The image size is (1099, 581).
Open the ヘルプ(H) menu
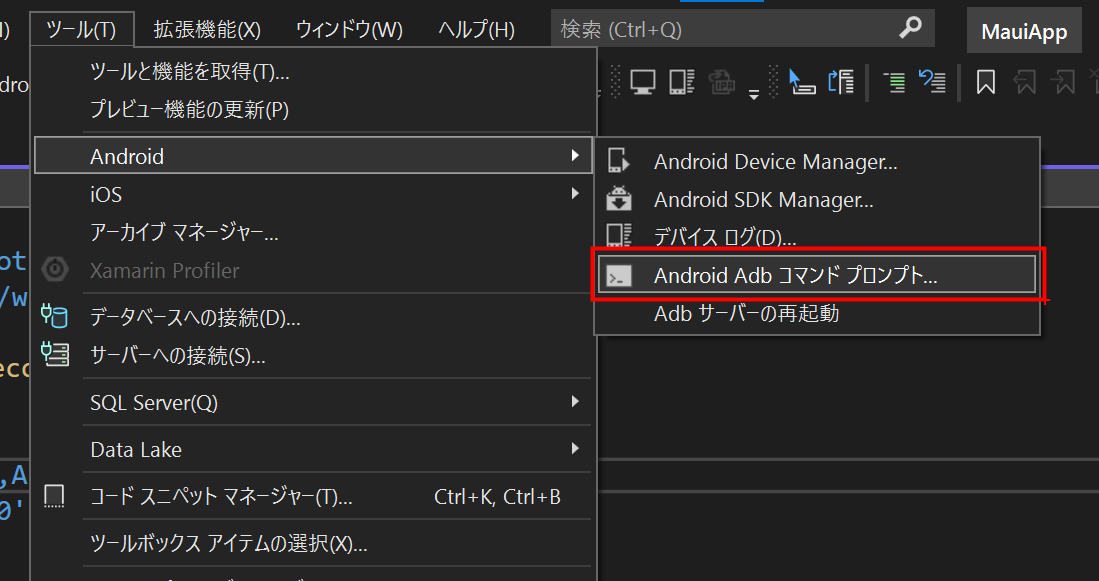point(476,29)
